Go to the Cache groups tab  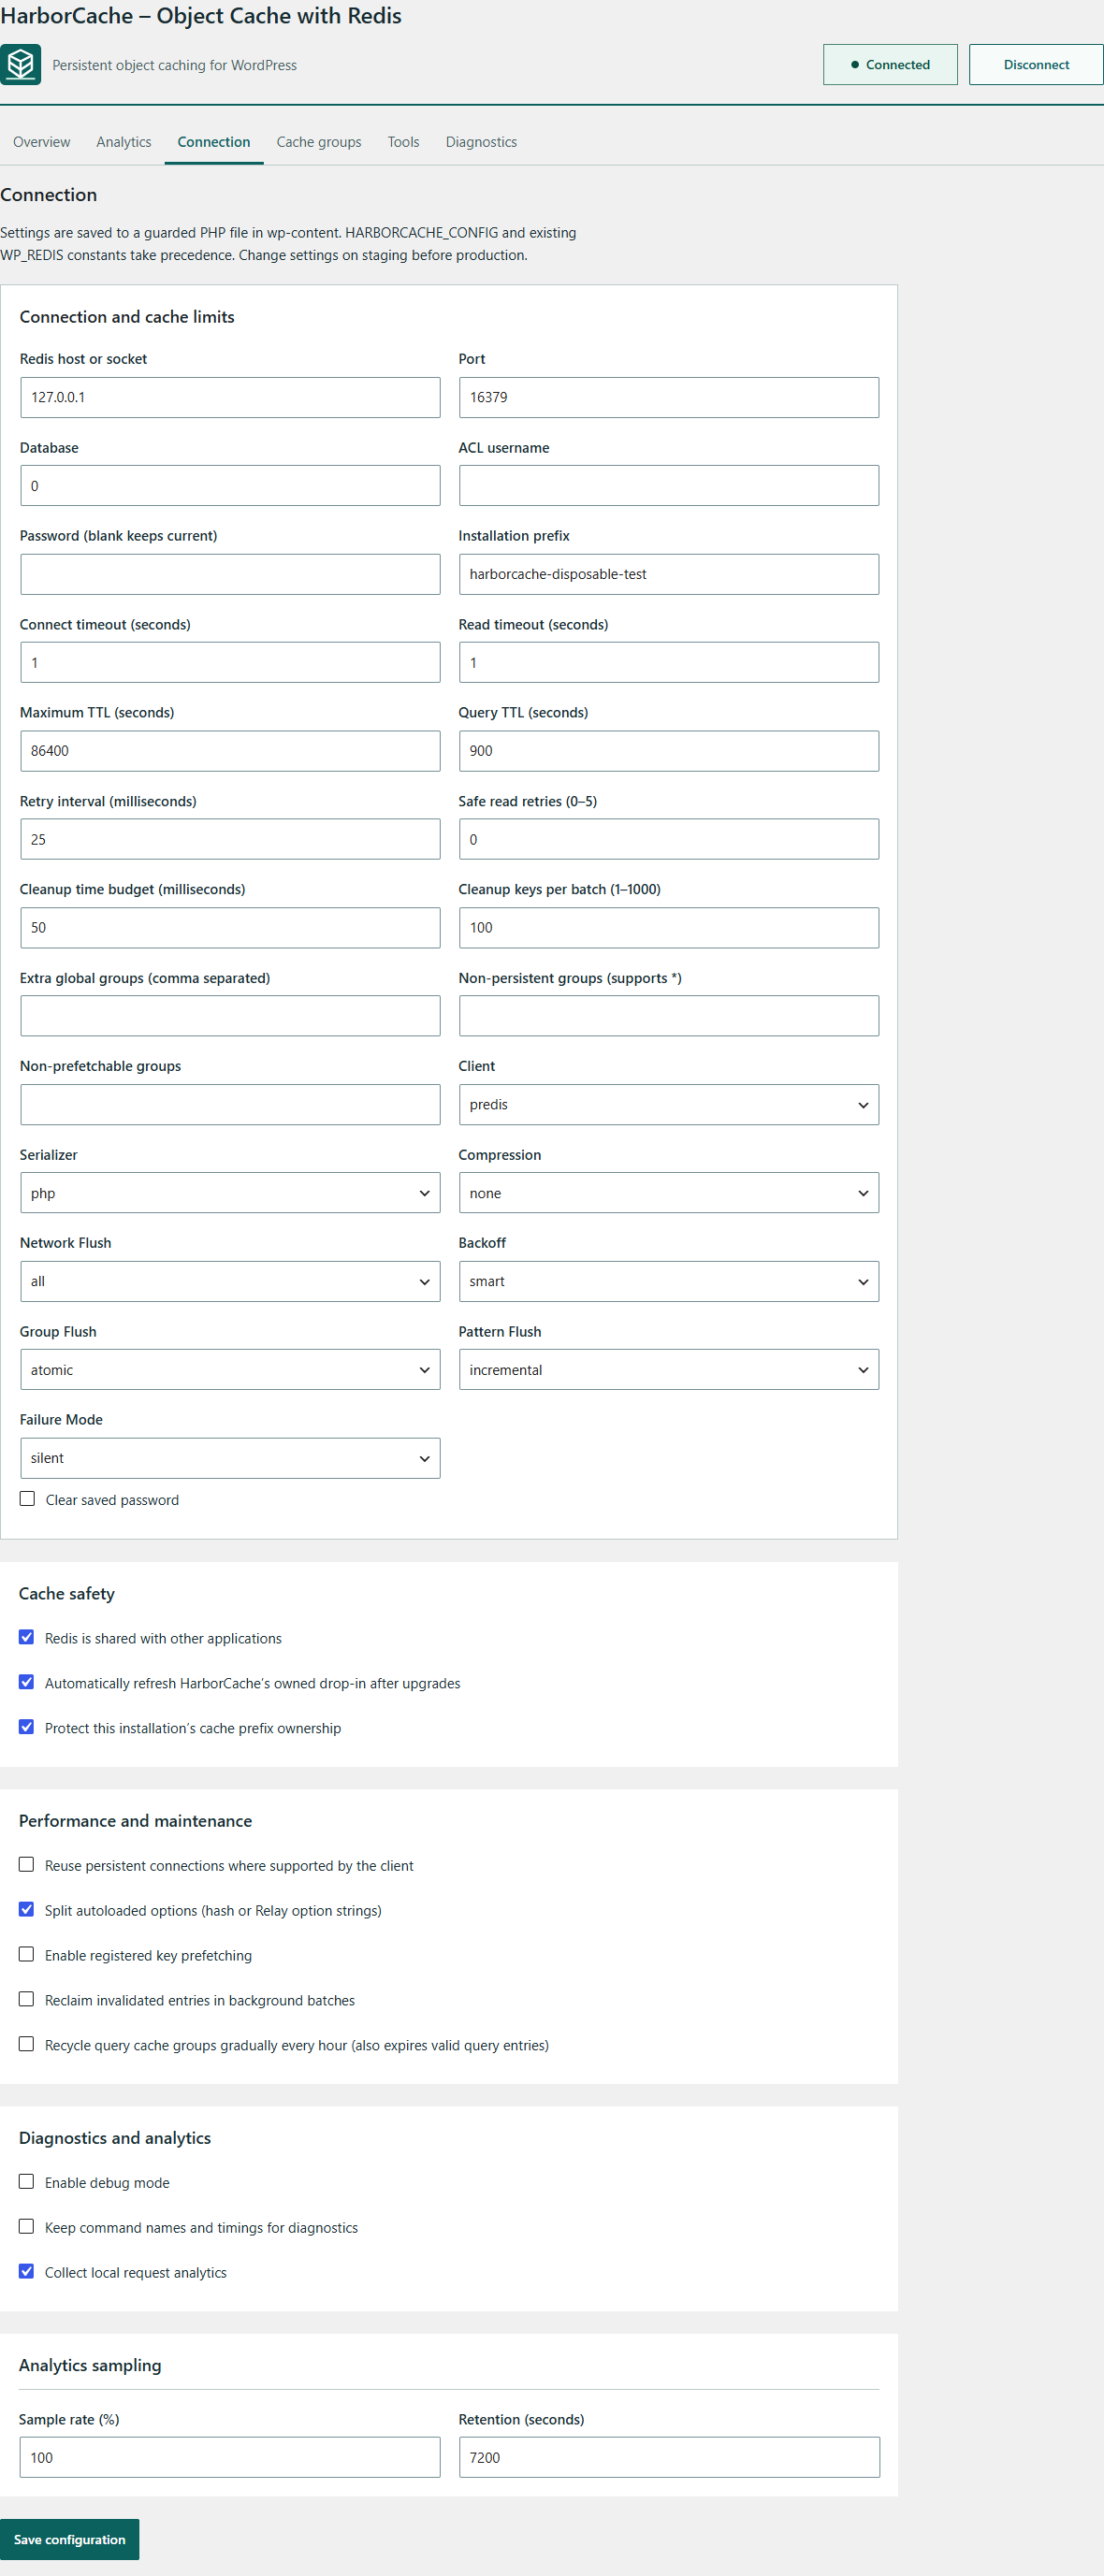click(x=319, y=142)
